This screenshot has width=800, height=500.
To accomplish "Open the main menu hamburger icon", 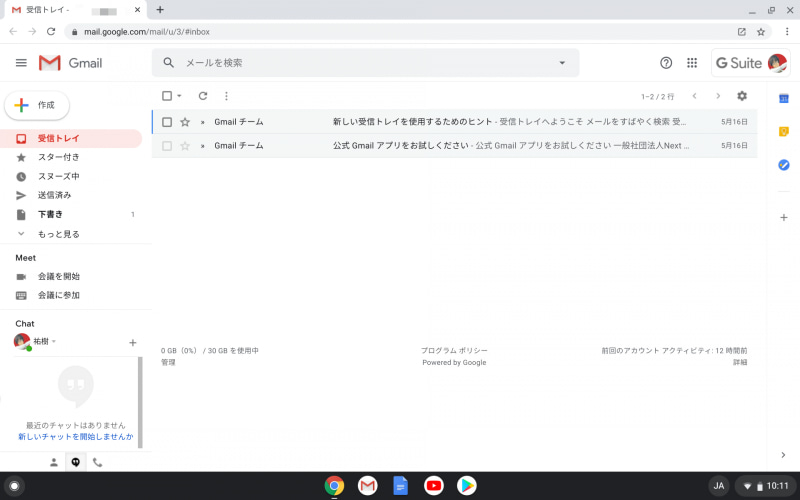I will point(21,63).
